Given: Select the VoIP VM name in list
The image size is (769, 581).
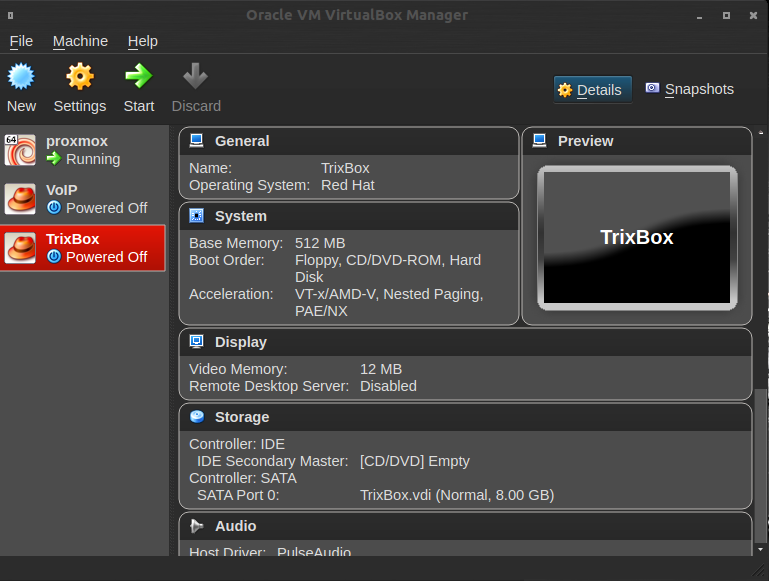Looking at the screenshot, I should (62, 190).
